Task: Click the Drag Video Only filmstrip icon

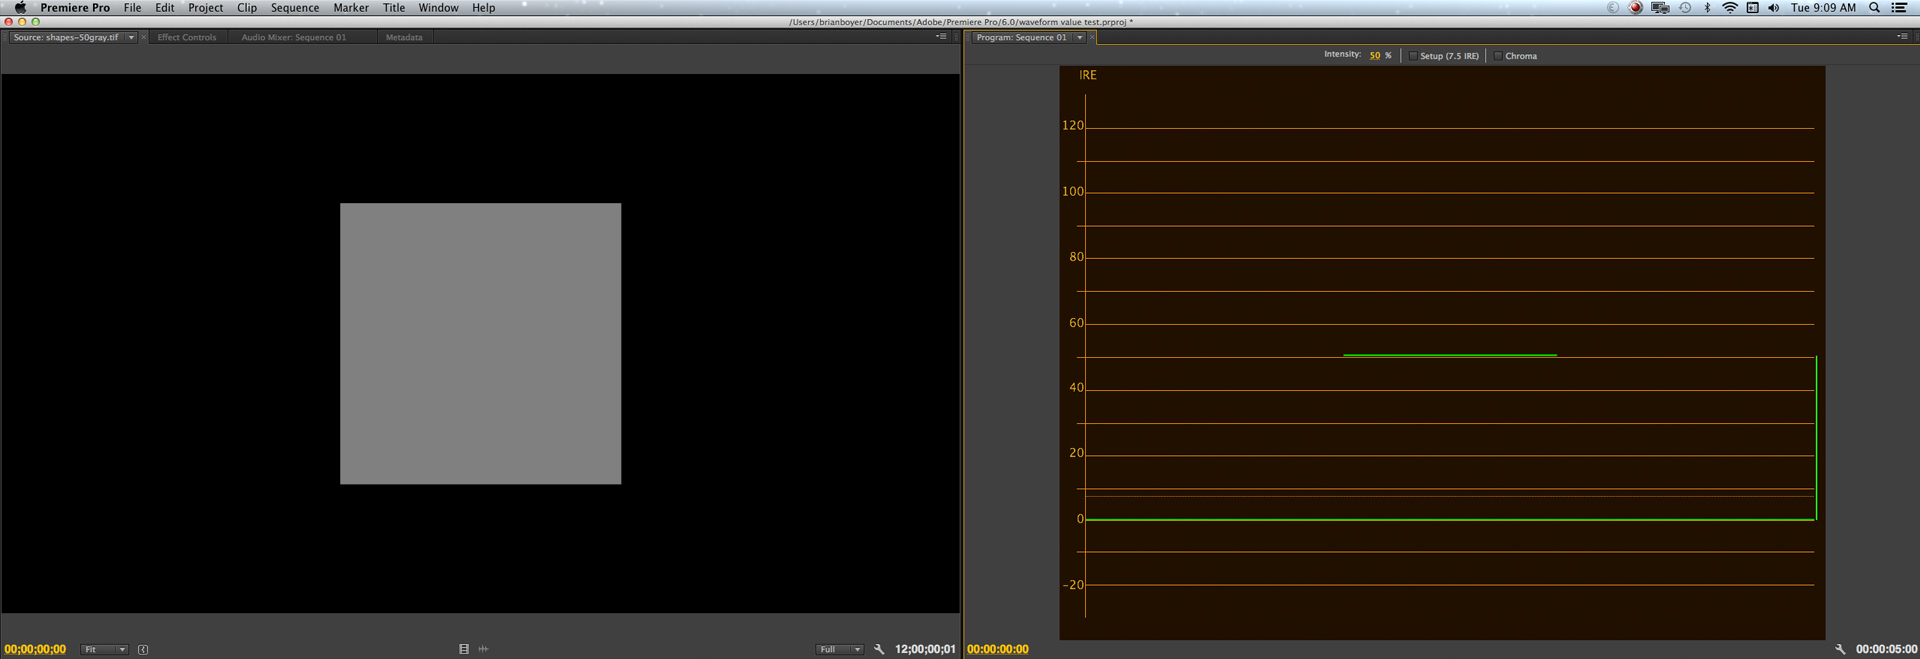Action: (x=464, y=649)
